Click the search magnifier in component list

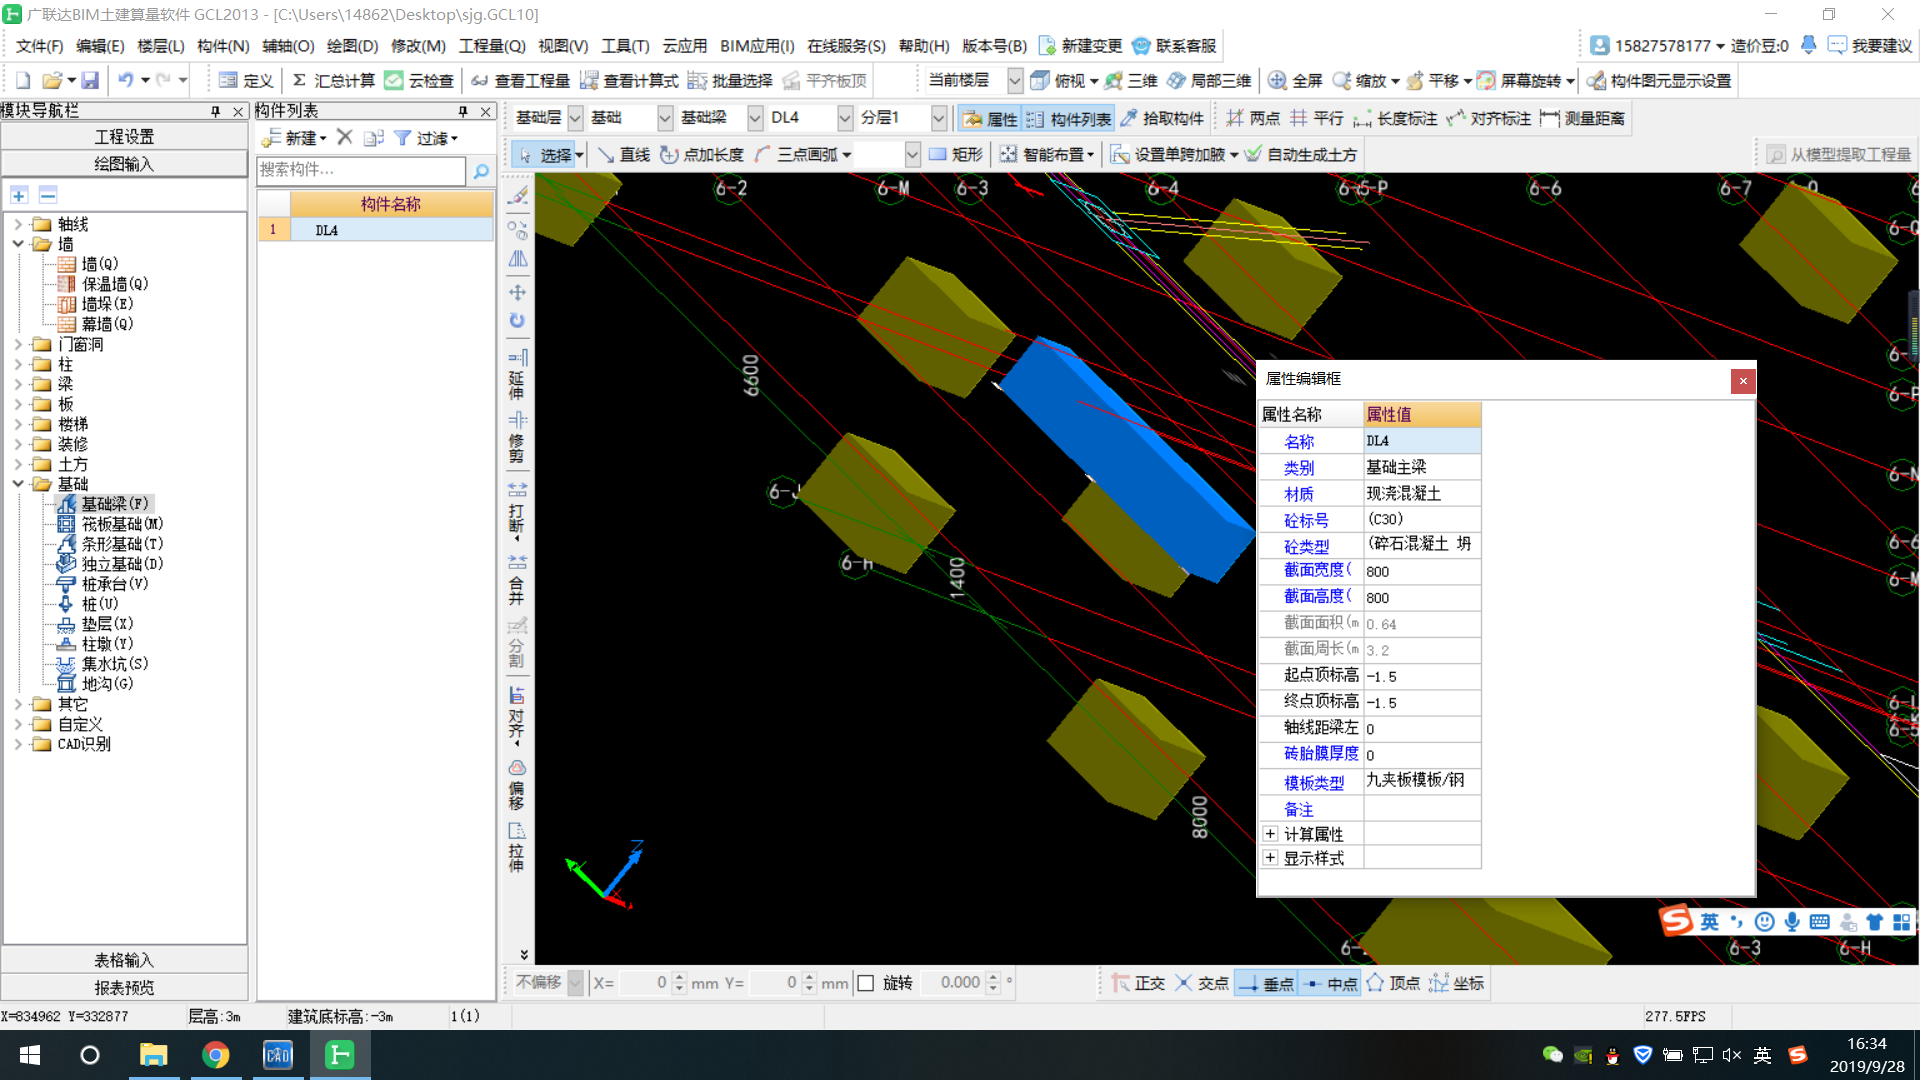tap(481, 171)
